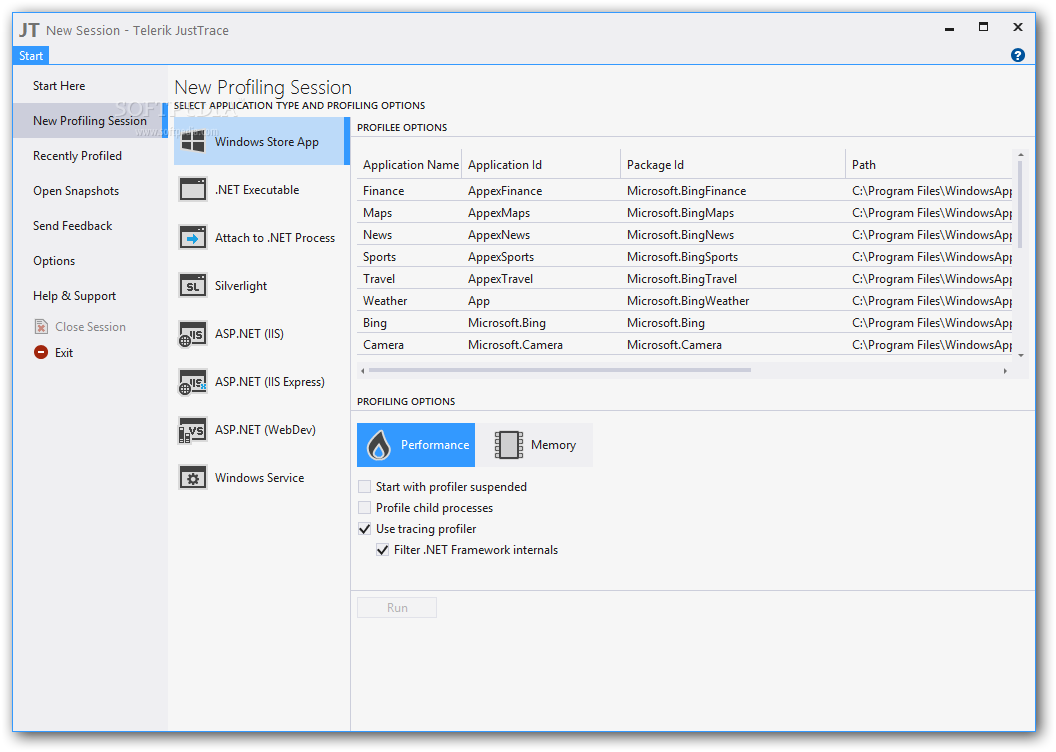Click the .NET Executable window icon
1056x752 pixels.
pyautogui.click(x=193, y=190)
